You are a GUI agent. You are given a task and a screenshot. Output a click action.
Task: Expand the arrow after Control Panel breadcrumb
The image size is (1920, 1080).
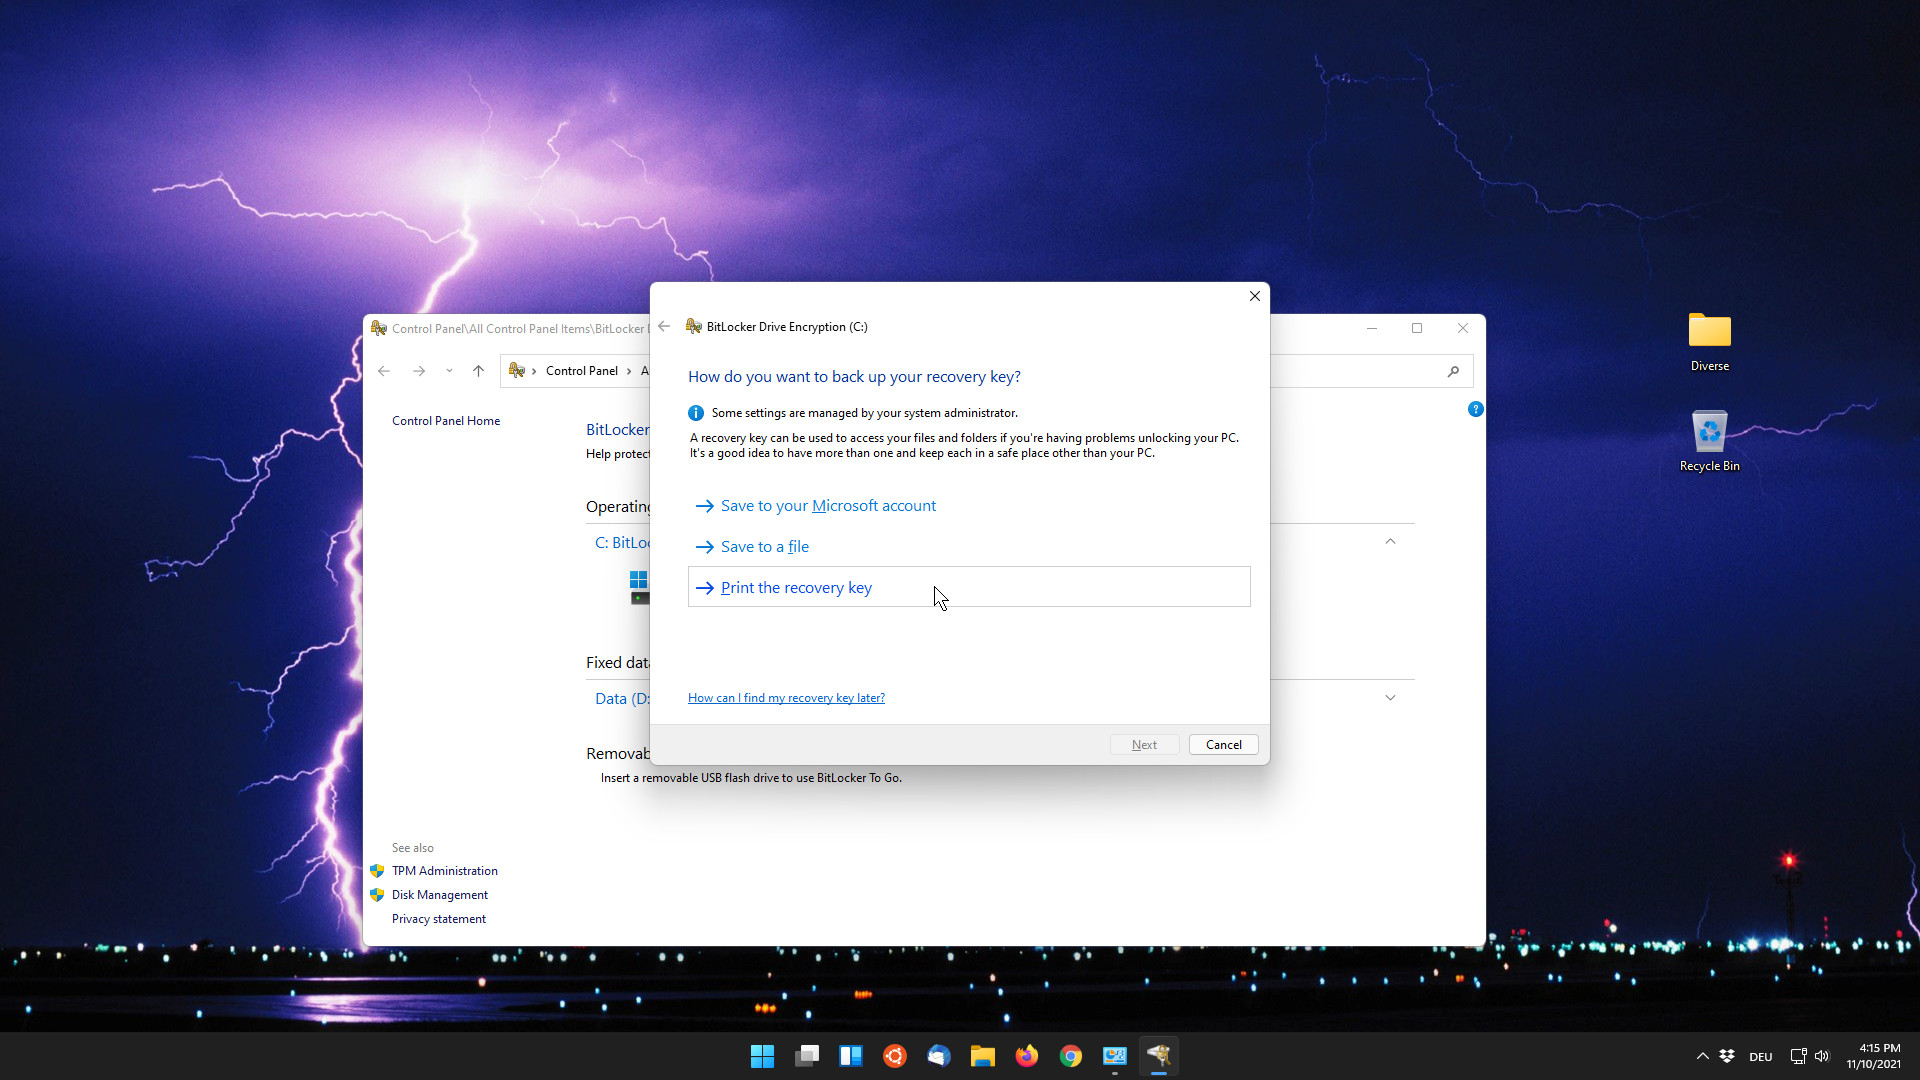(629, 371)
